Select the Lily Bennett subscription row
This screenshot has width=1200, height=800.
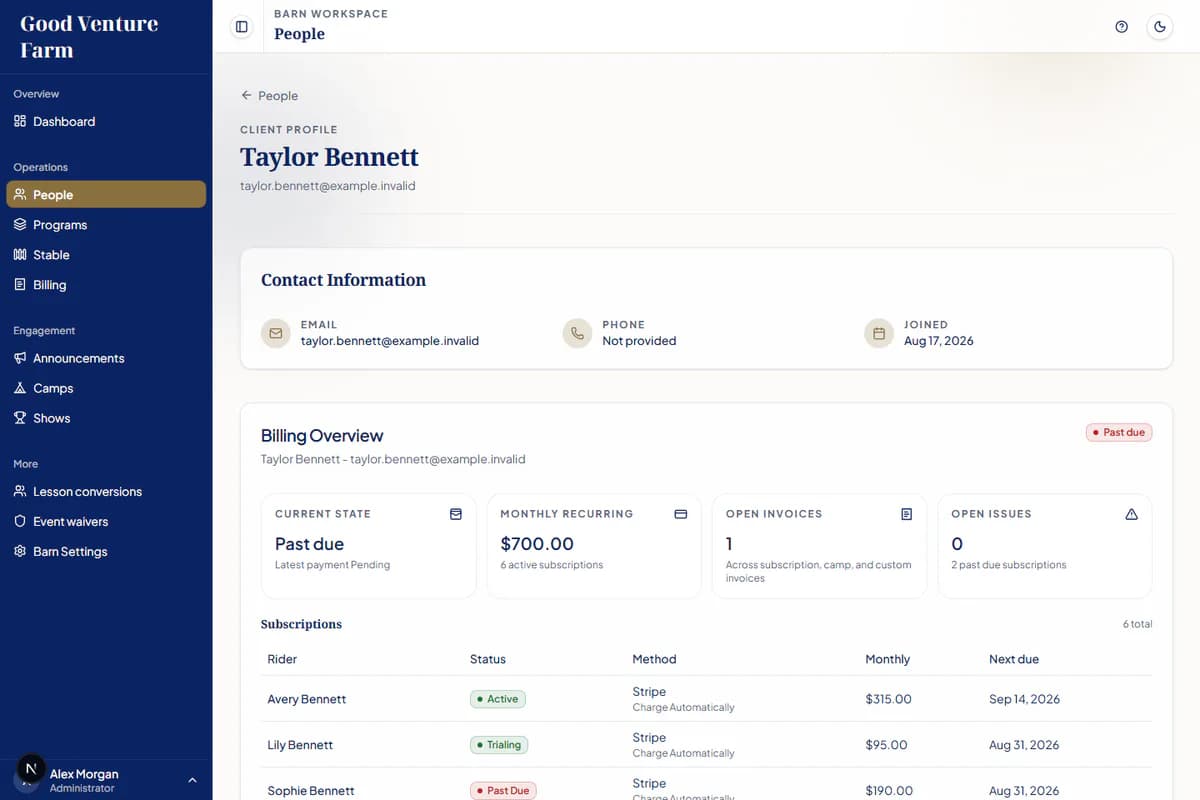pos(706,745)
